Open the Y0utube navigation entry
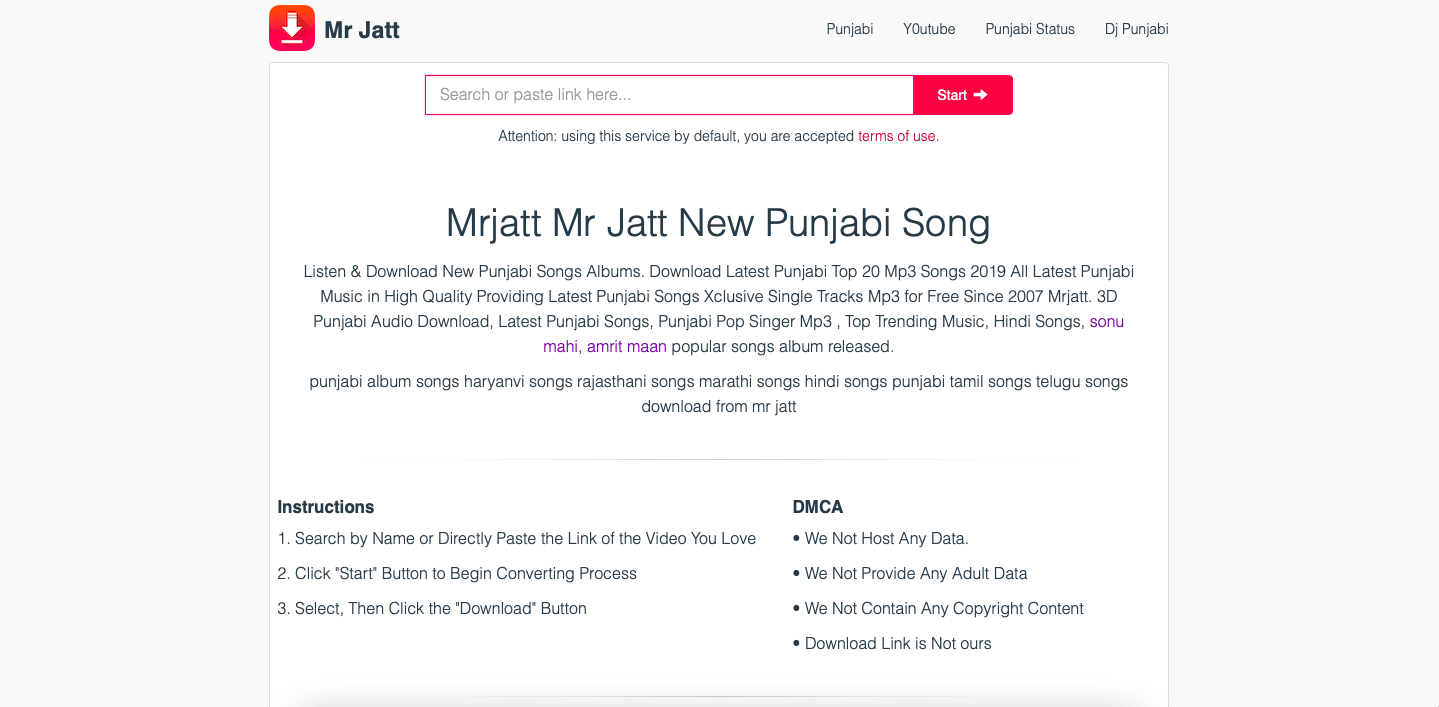The height and width of the screenshot is (707, 1439). click(928, 29)
